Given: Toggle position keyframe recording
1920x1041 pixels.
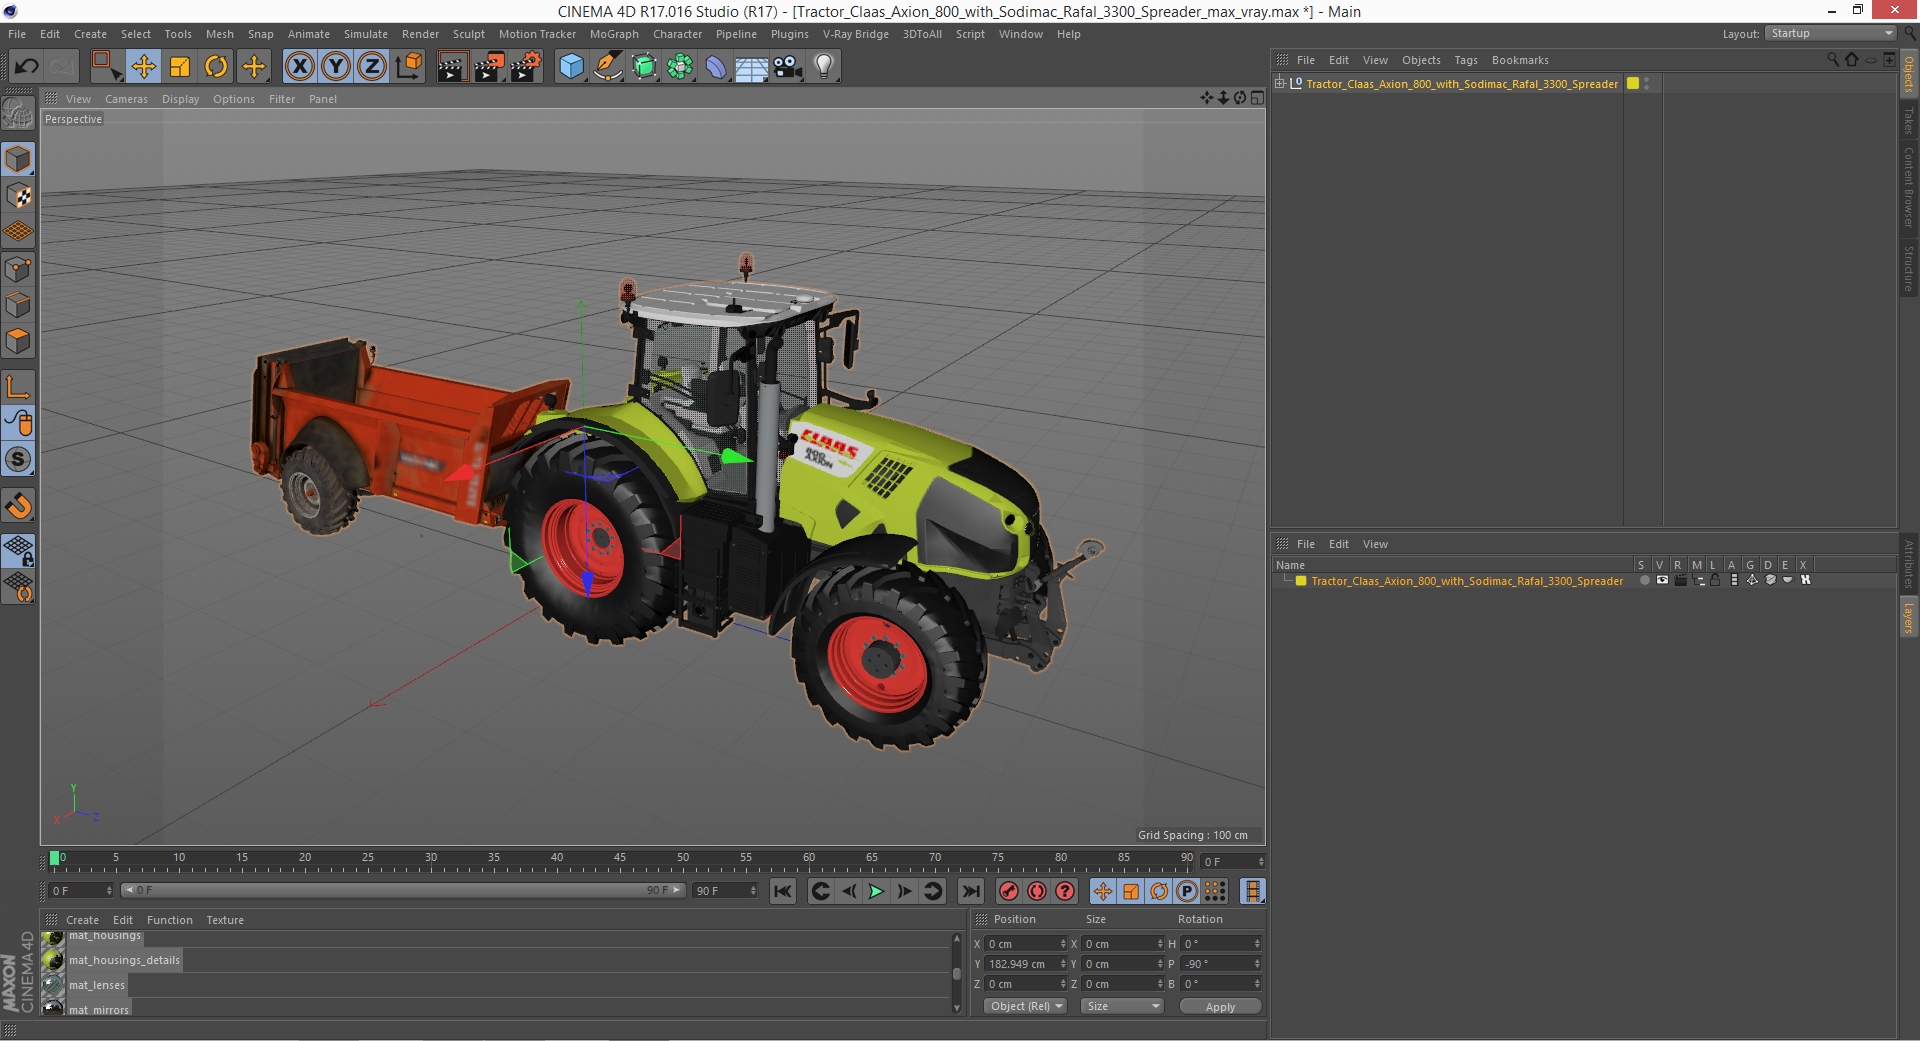Looking at the screenshot, I should 1102,891.
